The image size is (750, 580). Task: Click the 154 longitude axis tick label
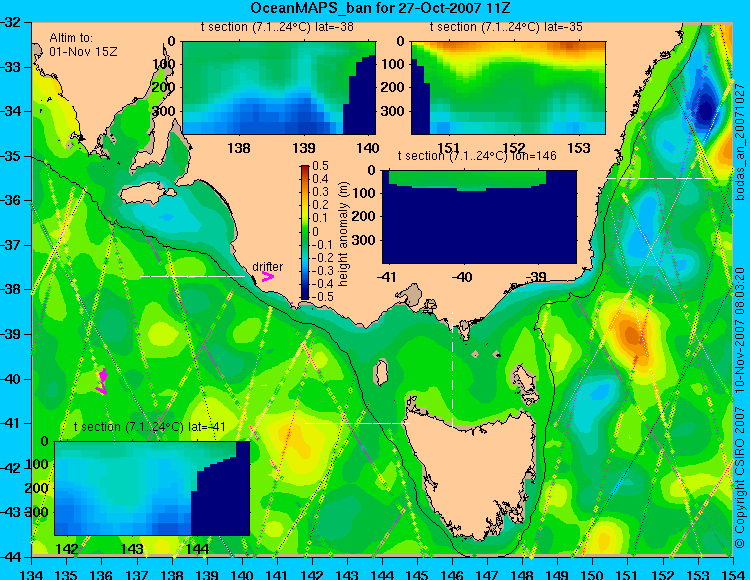pyautogui.click(x=733, y=574)
